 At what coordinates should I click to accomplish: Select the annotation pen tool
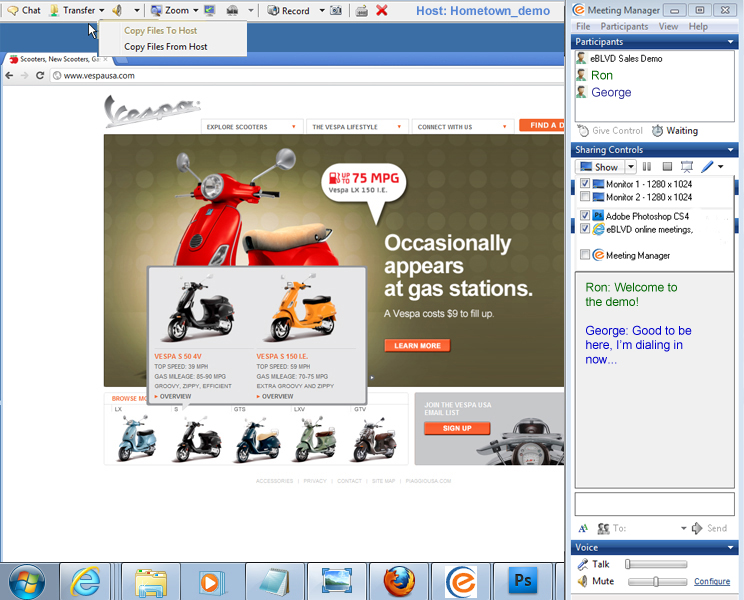(x=707, y=166)
